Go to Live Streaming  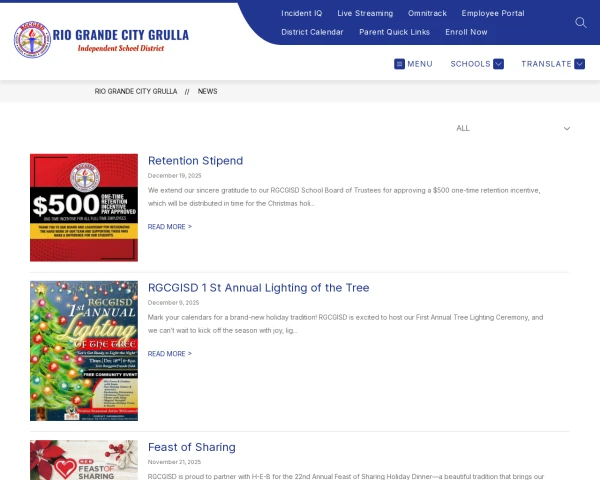tap(365, 13)
